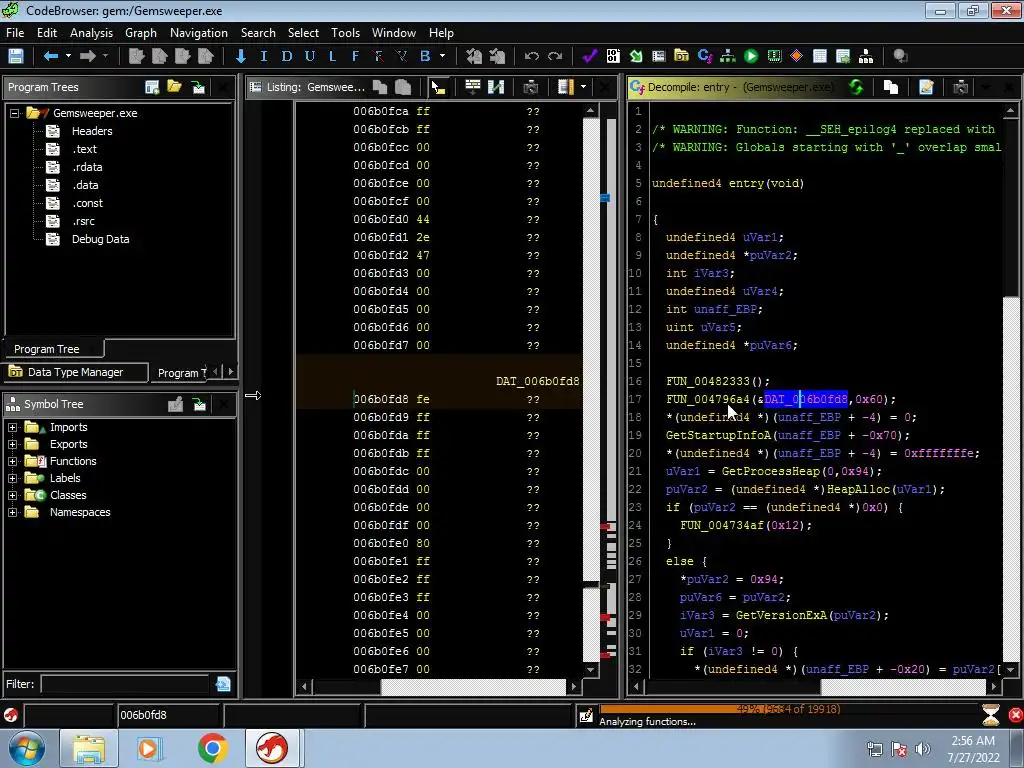Open the Data Types DT folder icon
The height and width of the screenshot is (768, 1024).
coord(681,56)
